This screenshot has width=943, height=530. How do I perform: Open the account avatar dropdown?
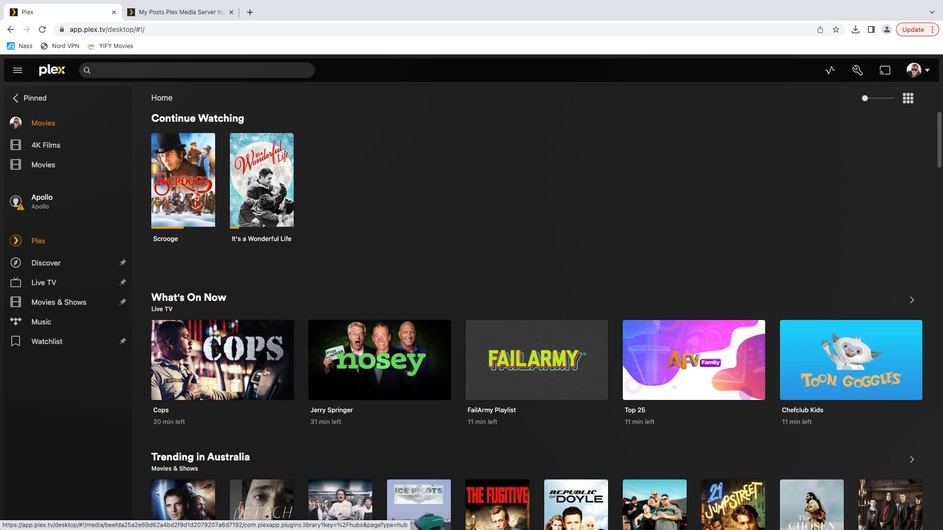(x=918, y=70)
